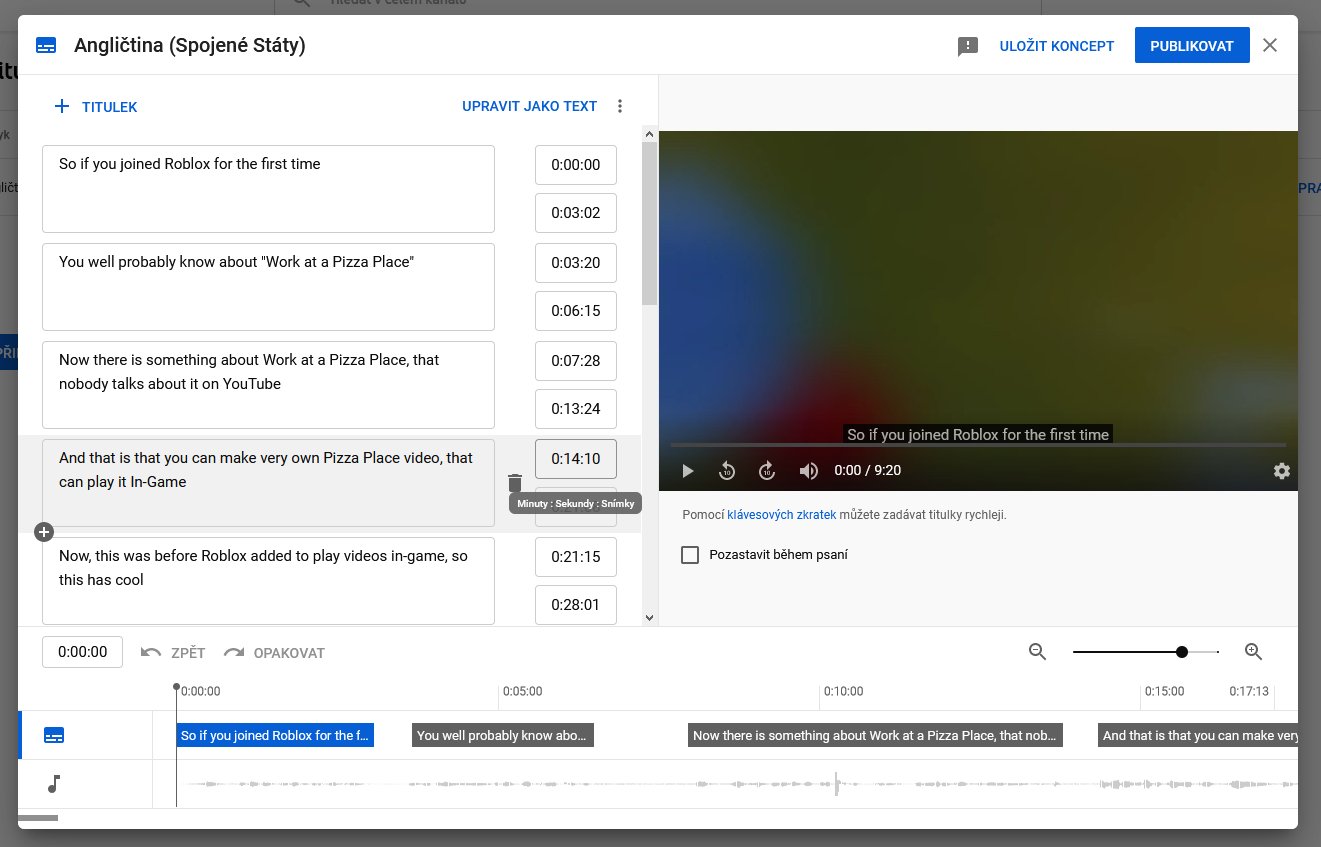Open the three-dot more options menu
The height and width of the screenshot is (847, 1321).
point(620,106)
